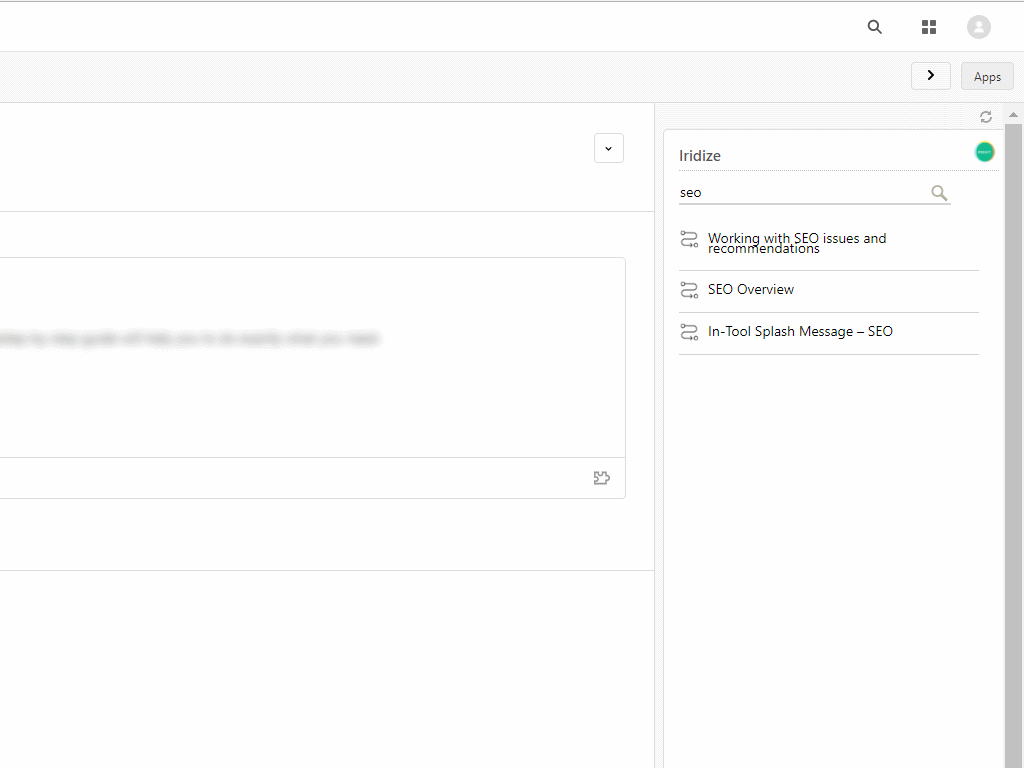
Task: Click the guide icon beside Working with SEO issues
Action: pyautogui.click(x=689, y=239)
